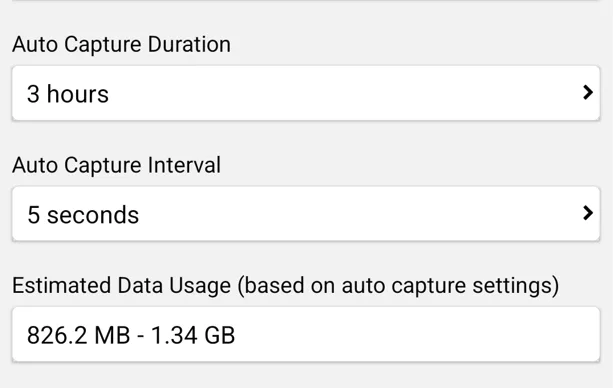This screenshot has height=388, width=613.
Task: Click '826.2 MB' lower estimate value
Action: 79,335
